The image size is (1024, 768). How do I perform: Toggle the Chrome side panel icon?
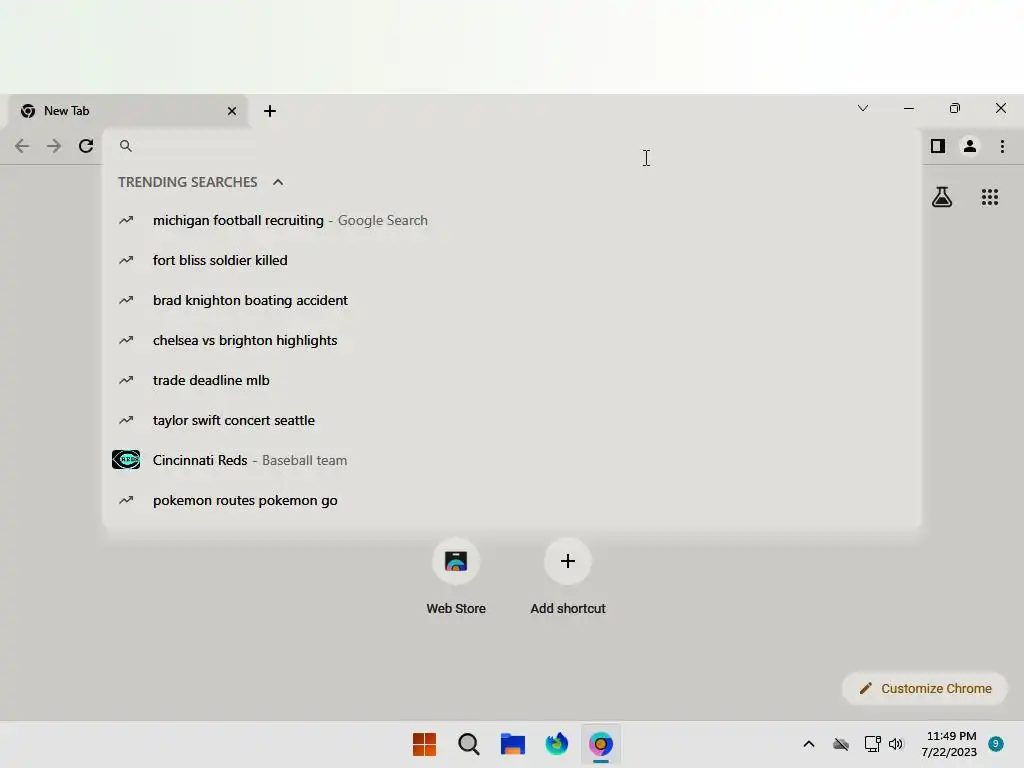[938, 146]
